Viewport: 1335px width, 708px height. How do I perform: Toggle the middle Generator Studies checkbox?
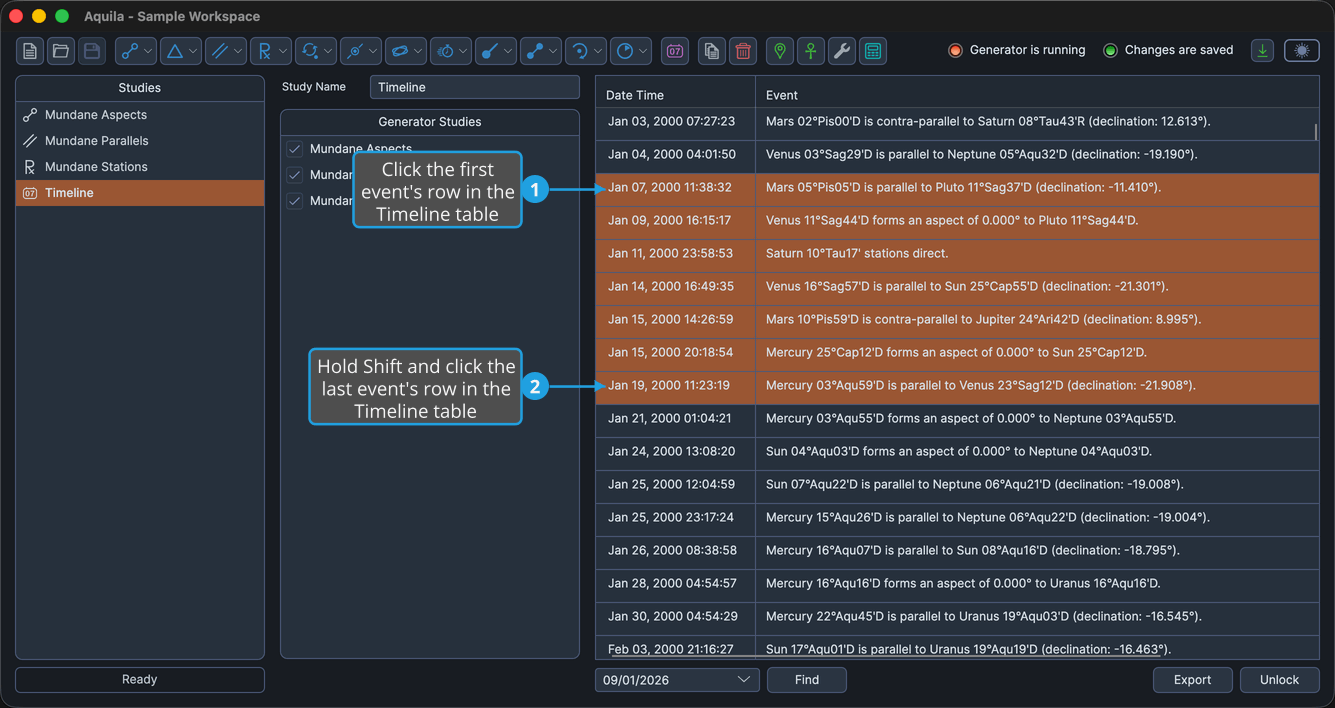point(295,175)
